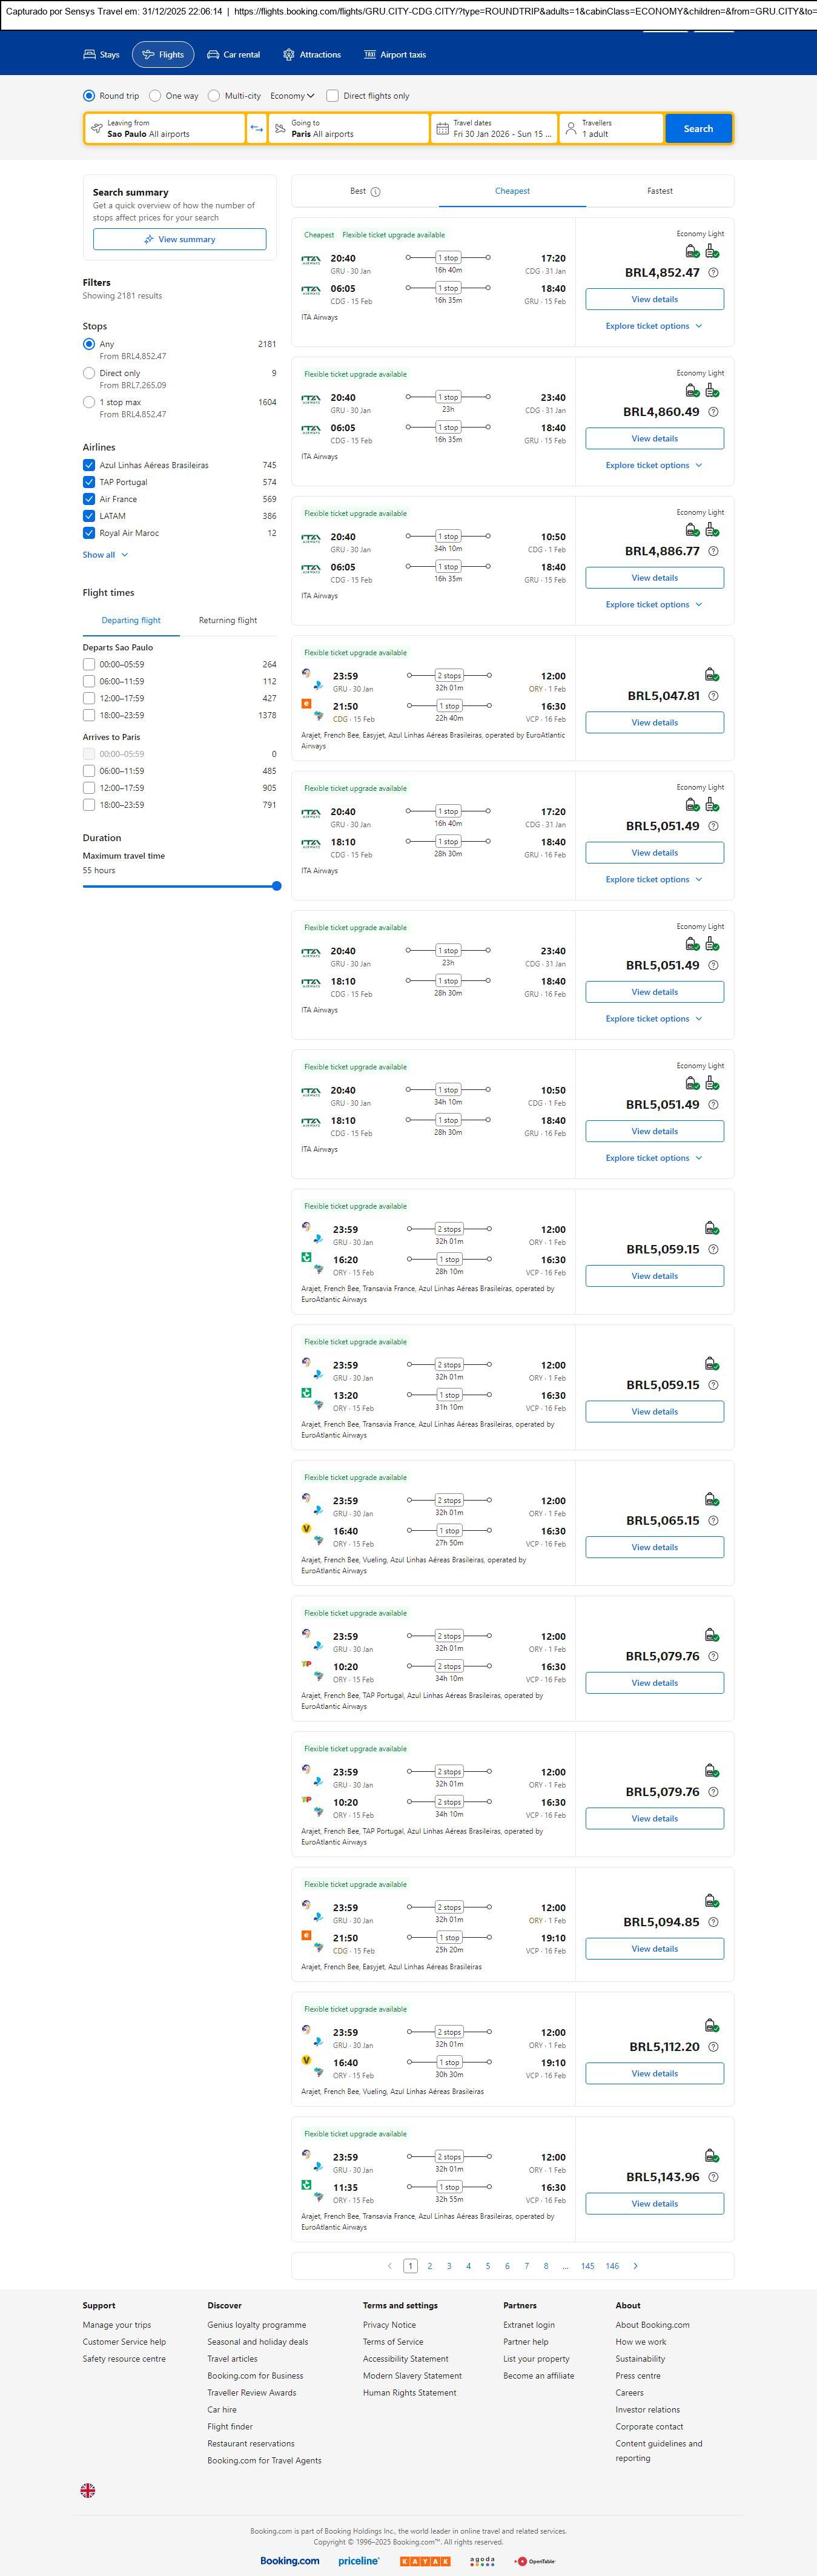The width and height of the screenshot is (817, 2576).
Task: Click the blue Search button
Action: point(698,128)
